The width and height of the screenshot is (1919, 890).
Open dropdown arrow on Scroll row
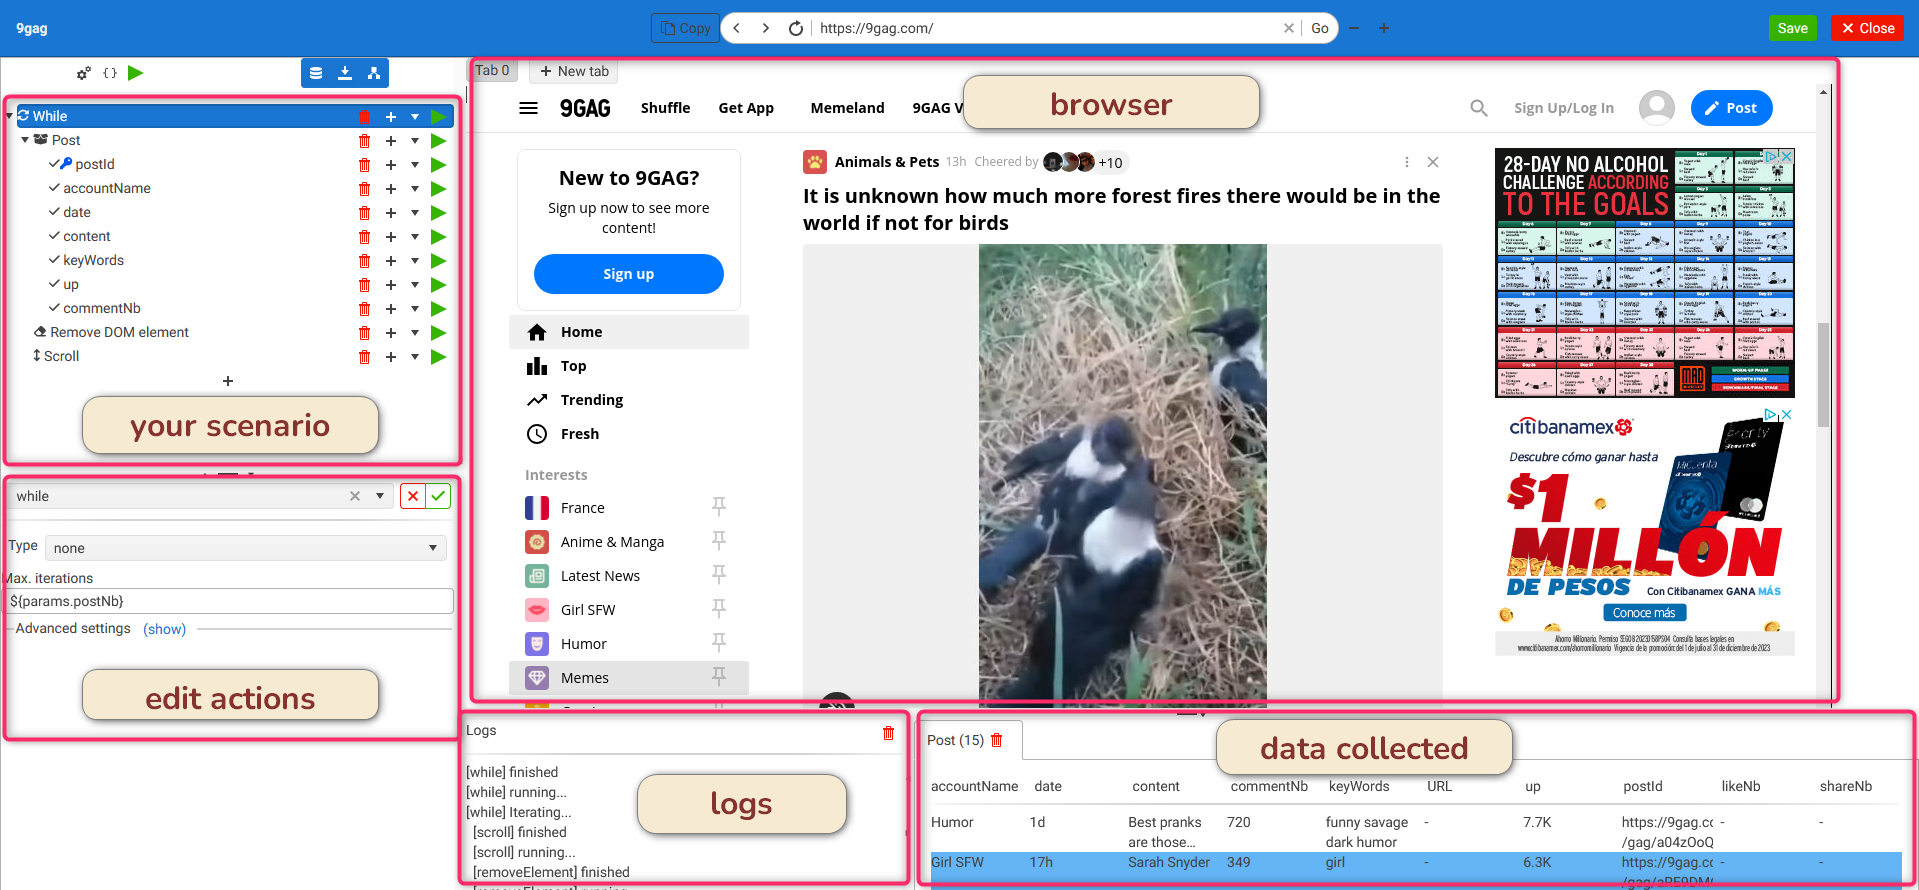pyautogui.click(x=415, y=357)
